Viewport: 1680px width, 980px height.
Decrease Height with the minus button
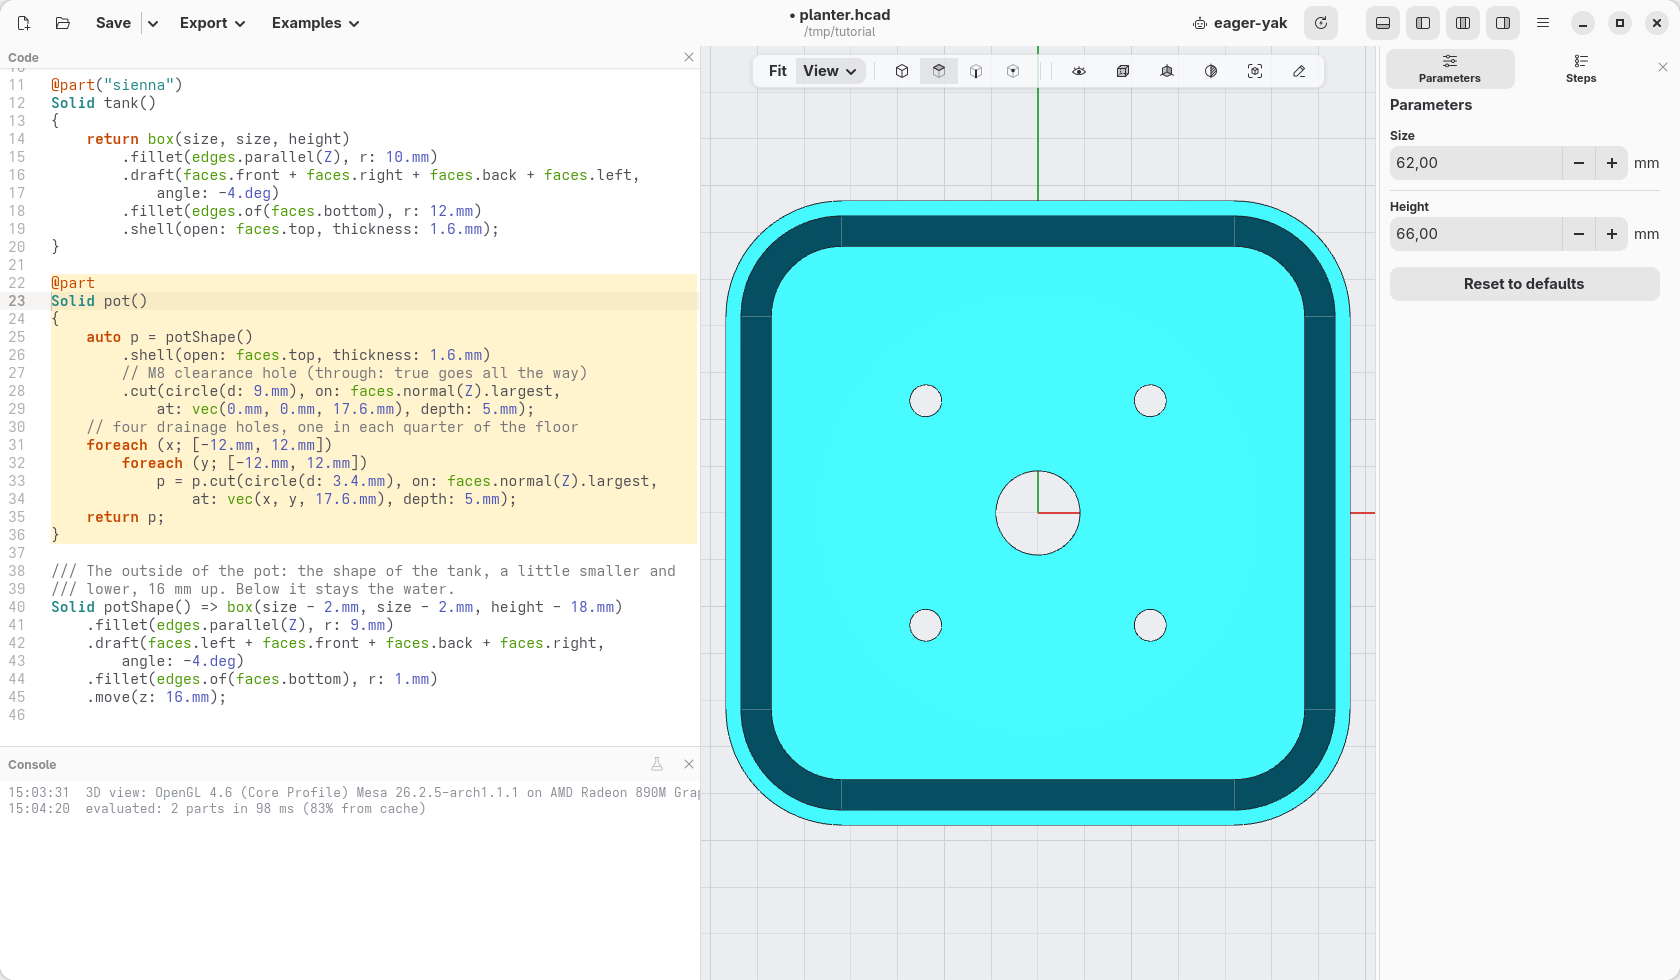(1579, 234)
